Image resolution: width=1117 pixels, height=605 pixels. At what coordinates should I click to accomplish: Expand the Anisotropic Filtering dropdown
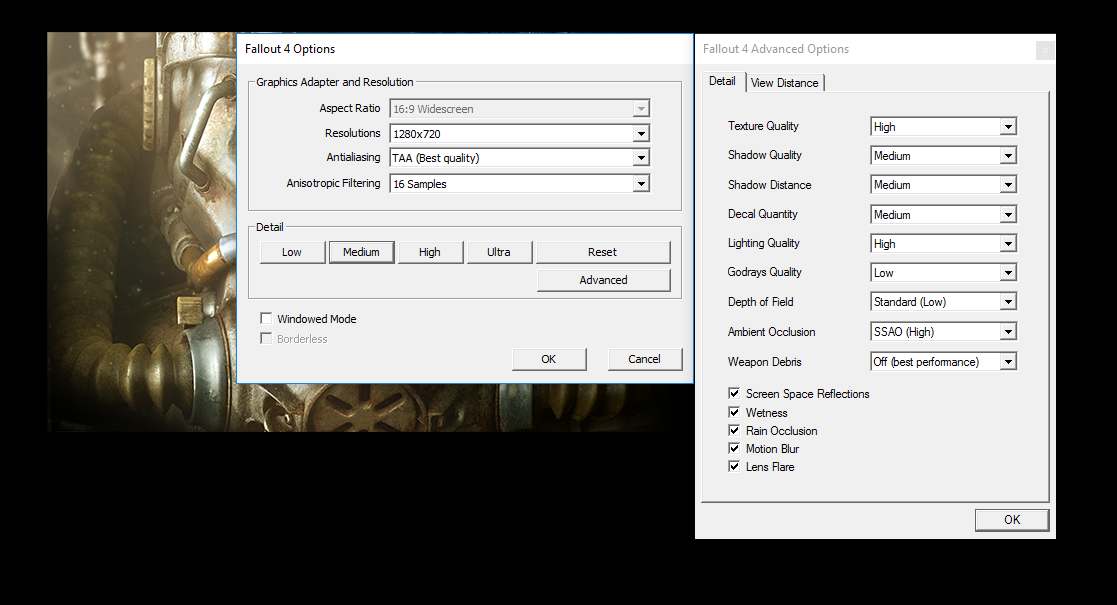pyautogui.click(x=519, y=184)
